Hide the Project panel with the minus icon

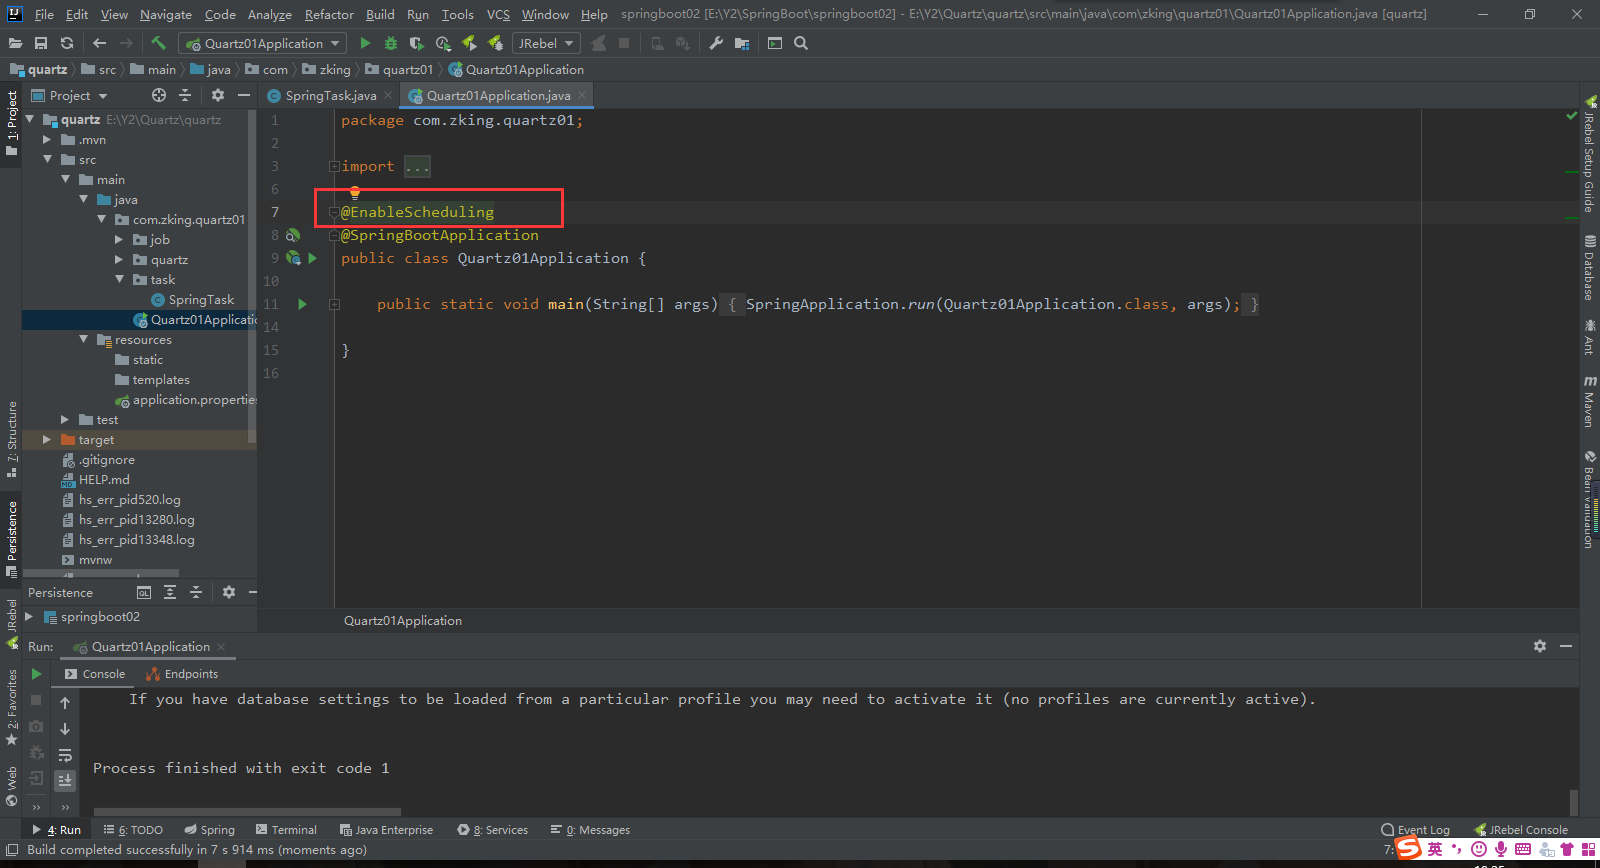pyautogui.click(x=244, y=95)
